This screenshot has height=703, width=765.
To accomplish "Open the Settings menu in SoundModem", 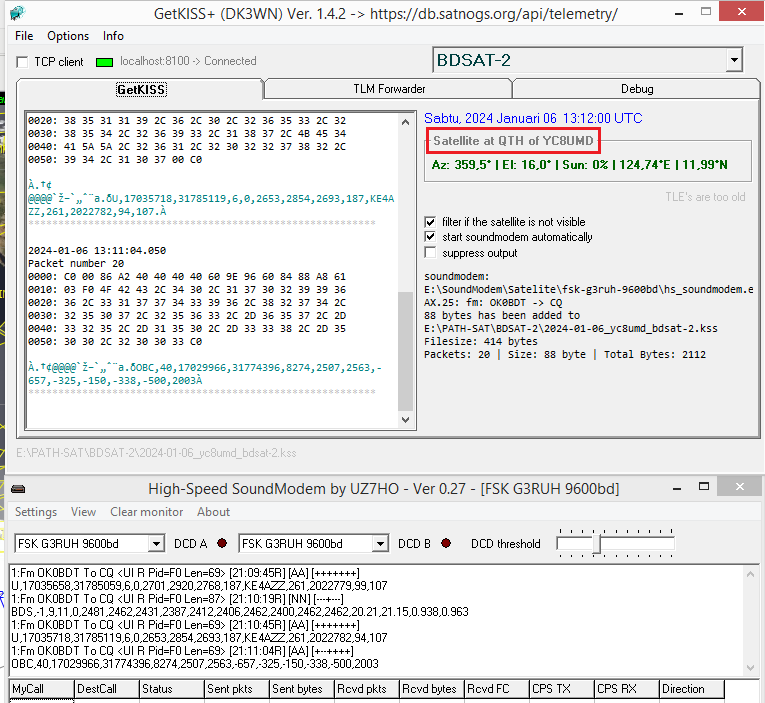I will point(36,512).
